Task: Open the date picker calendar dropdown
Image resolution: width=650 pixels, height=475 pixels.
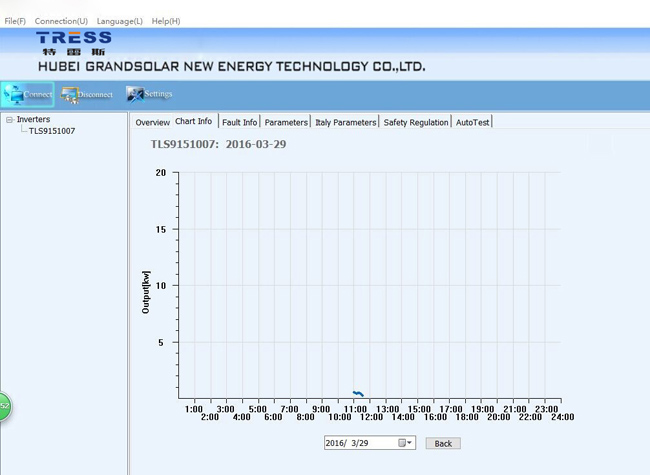Action: tap(406, 443)
